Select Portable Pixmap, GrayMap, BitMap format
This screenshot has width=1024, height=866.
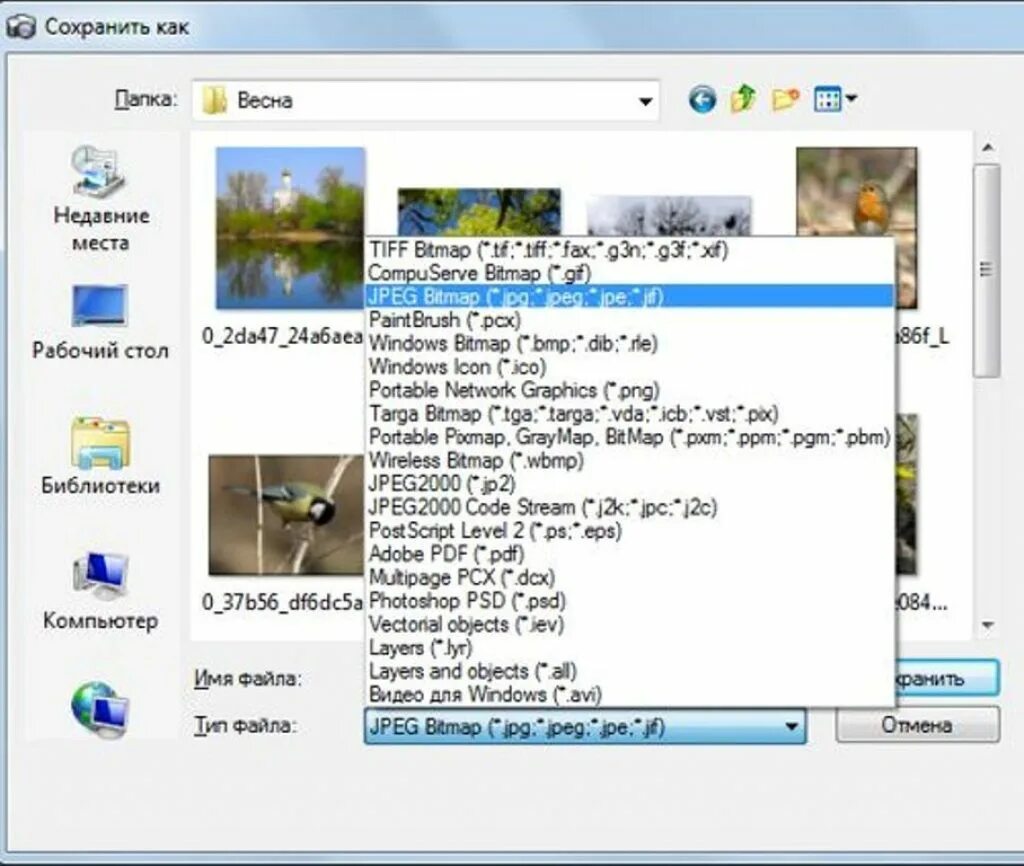click(629, 437)
